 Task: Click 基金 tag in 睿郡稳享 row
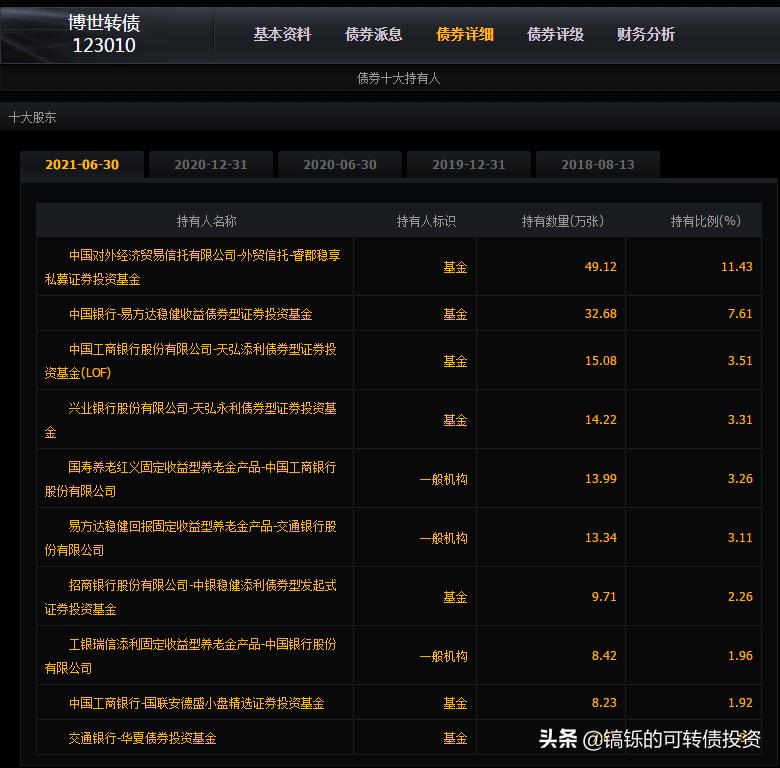tap(455, 267)
